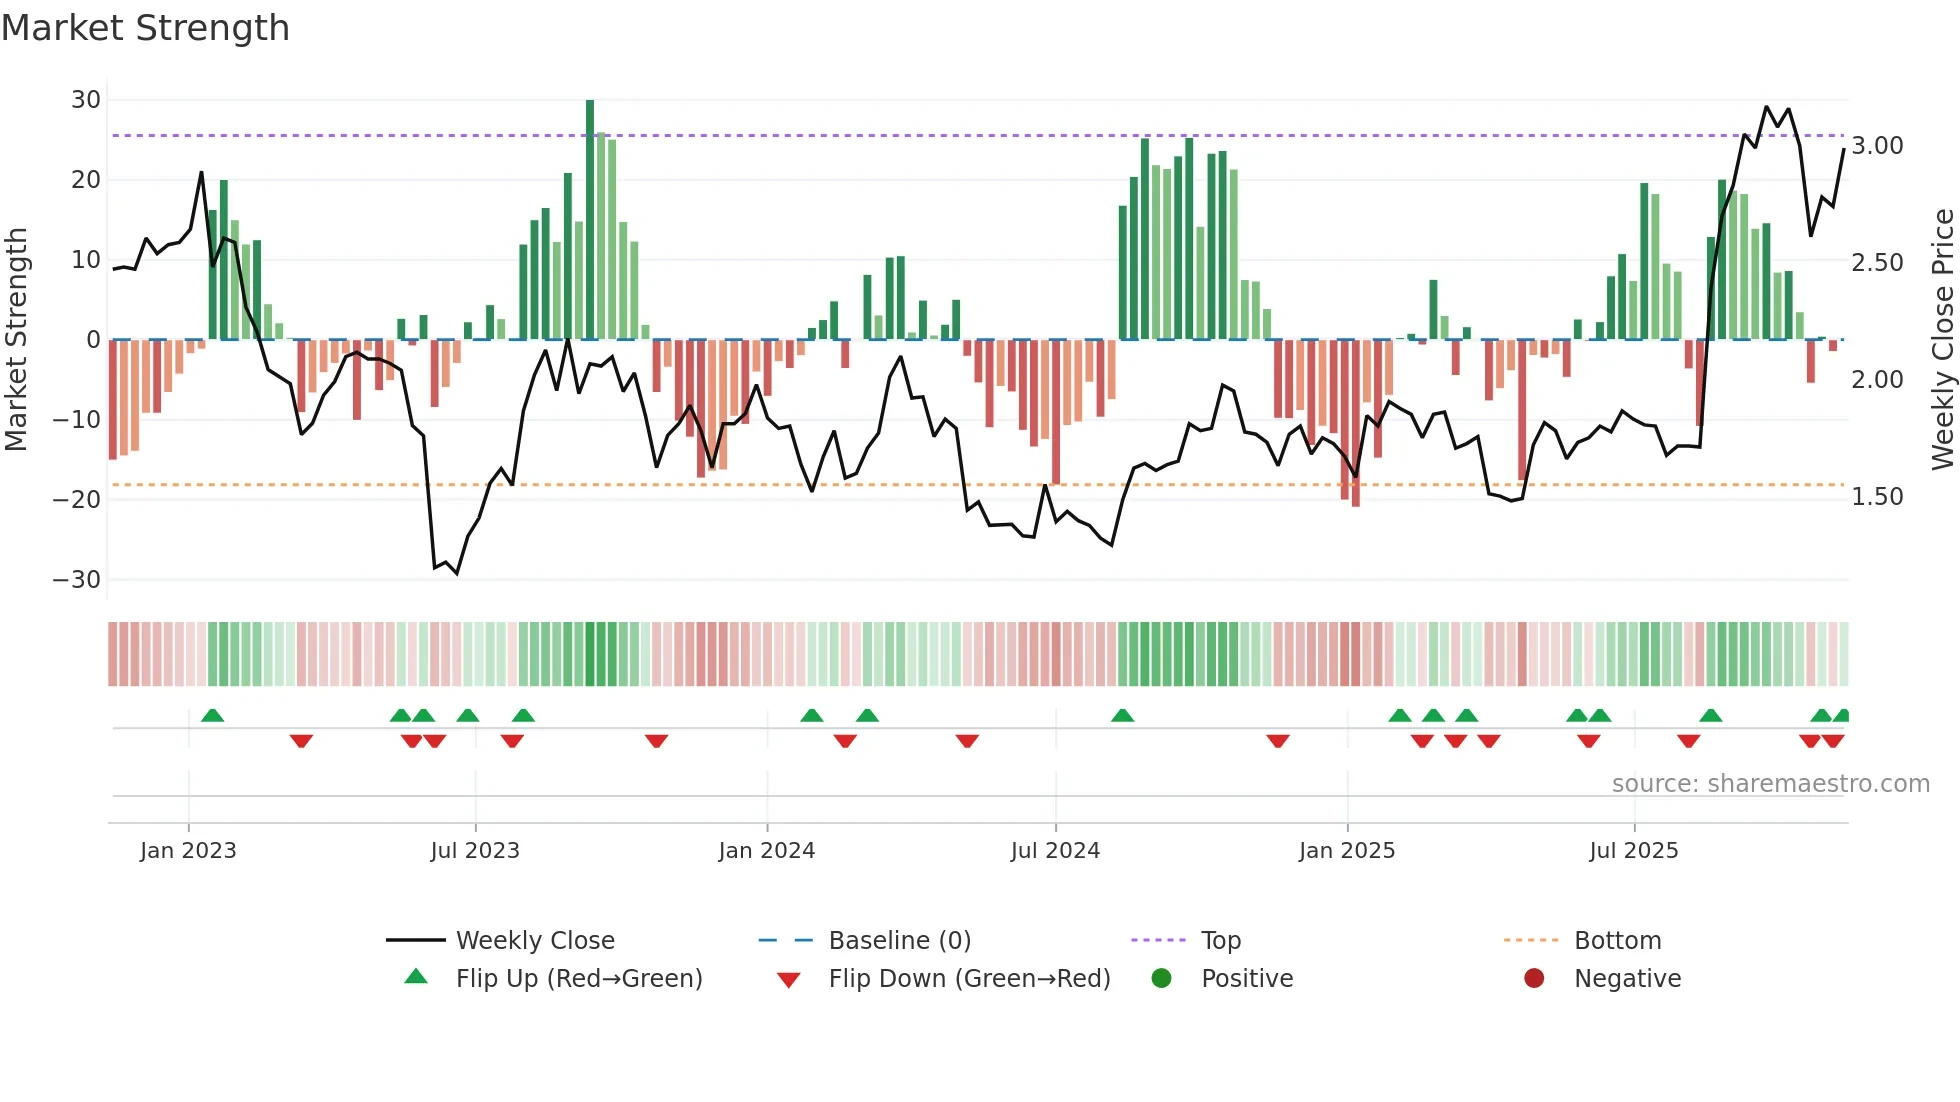This screenshot has width=1960, height=1102.
Task: Click the Jul 2025 x-axis label
Action: pos(1634,850)
